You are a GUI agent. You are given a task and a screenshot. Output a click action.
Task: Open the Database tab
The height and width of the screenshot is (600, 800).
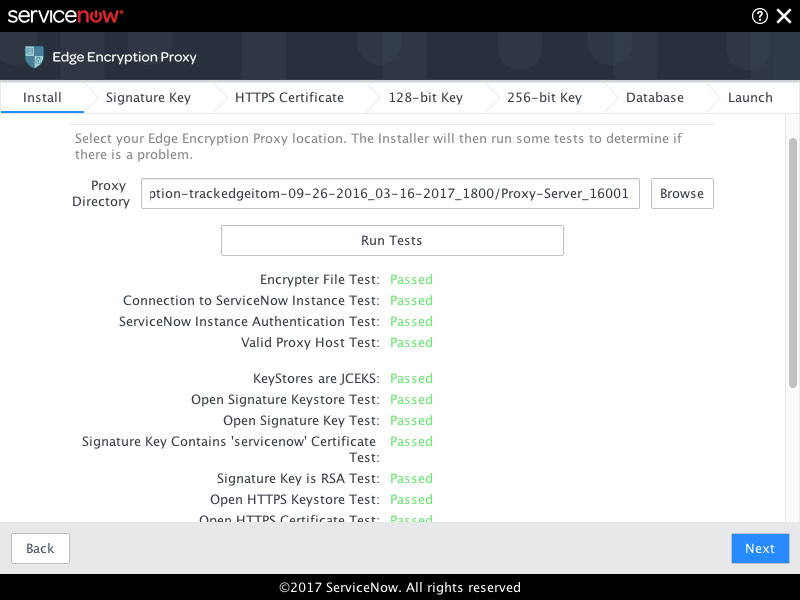(655, 97)
